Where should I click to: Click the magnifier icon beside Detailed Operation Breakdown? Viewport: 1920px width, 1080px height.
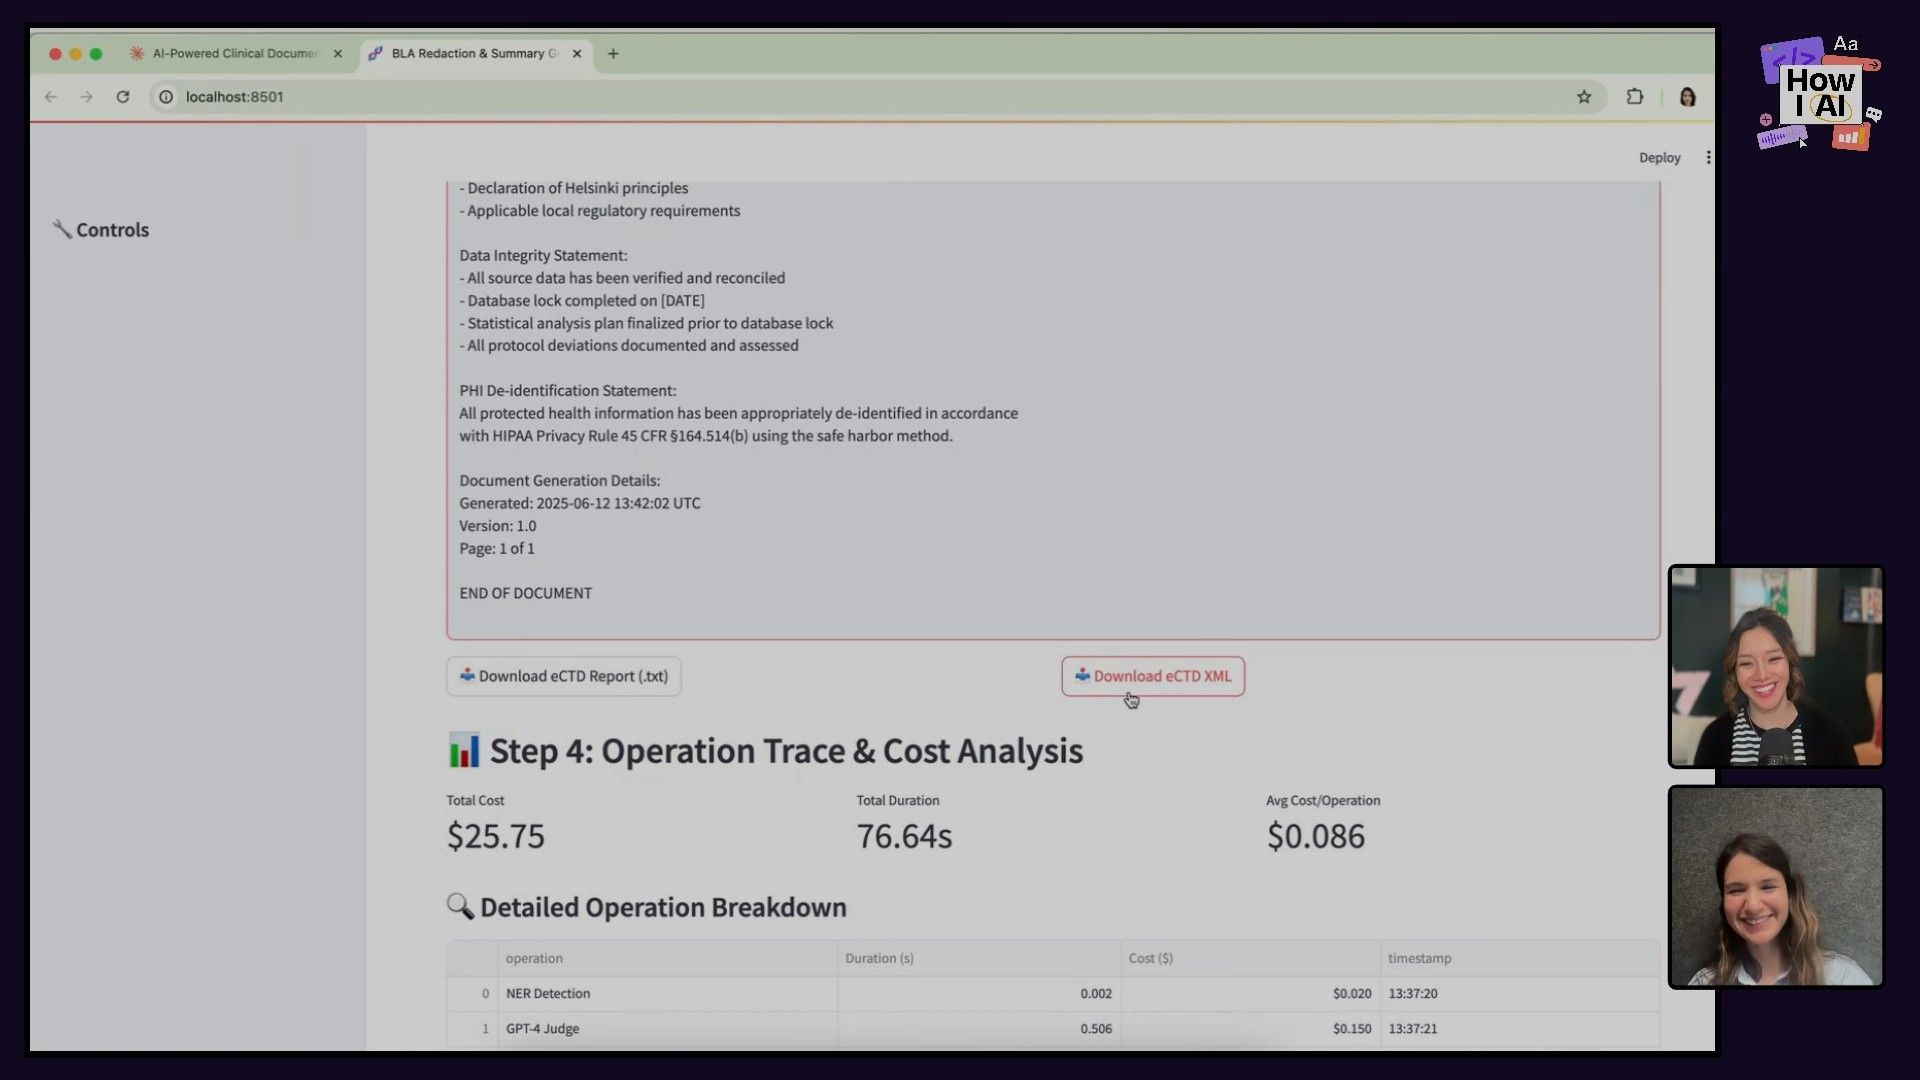tap(460, 906)
